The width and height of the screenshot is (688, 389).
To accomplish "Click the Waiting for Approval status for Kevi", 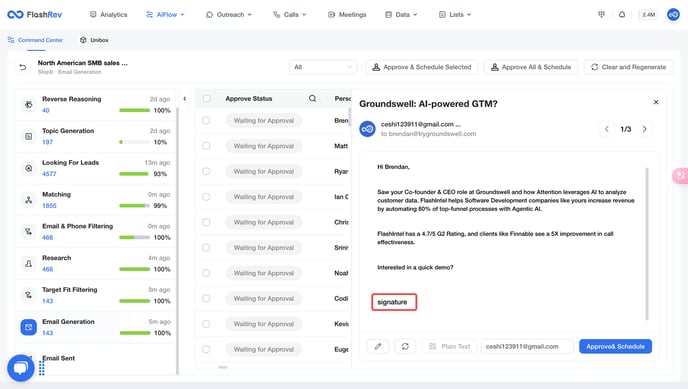I will tap(264, 324).
